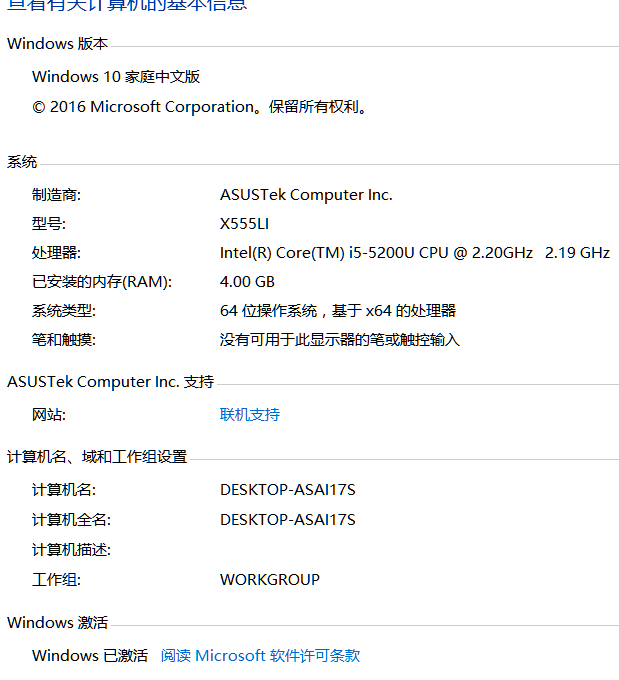The image size is (619, 680).
Task: Click the 已安装的内存(RAM): label
Action: coord(102,281)
